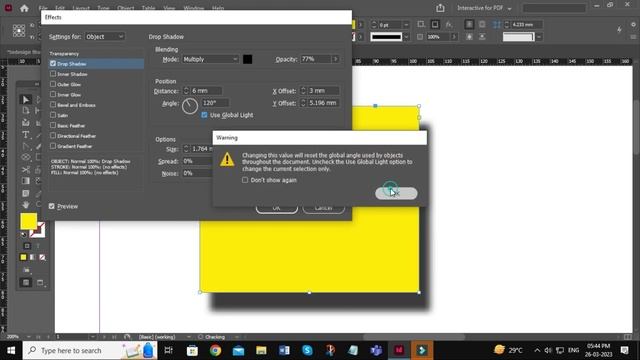Open the Layout menu
Viewport: 640px width, 360px height.
(x=81, y=8)
